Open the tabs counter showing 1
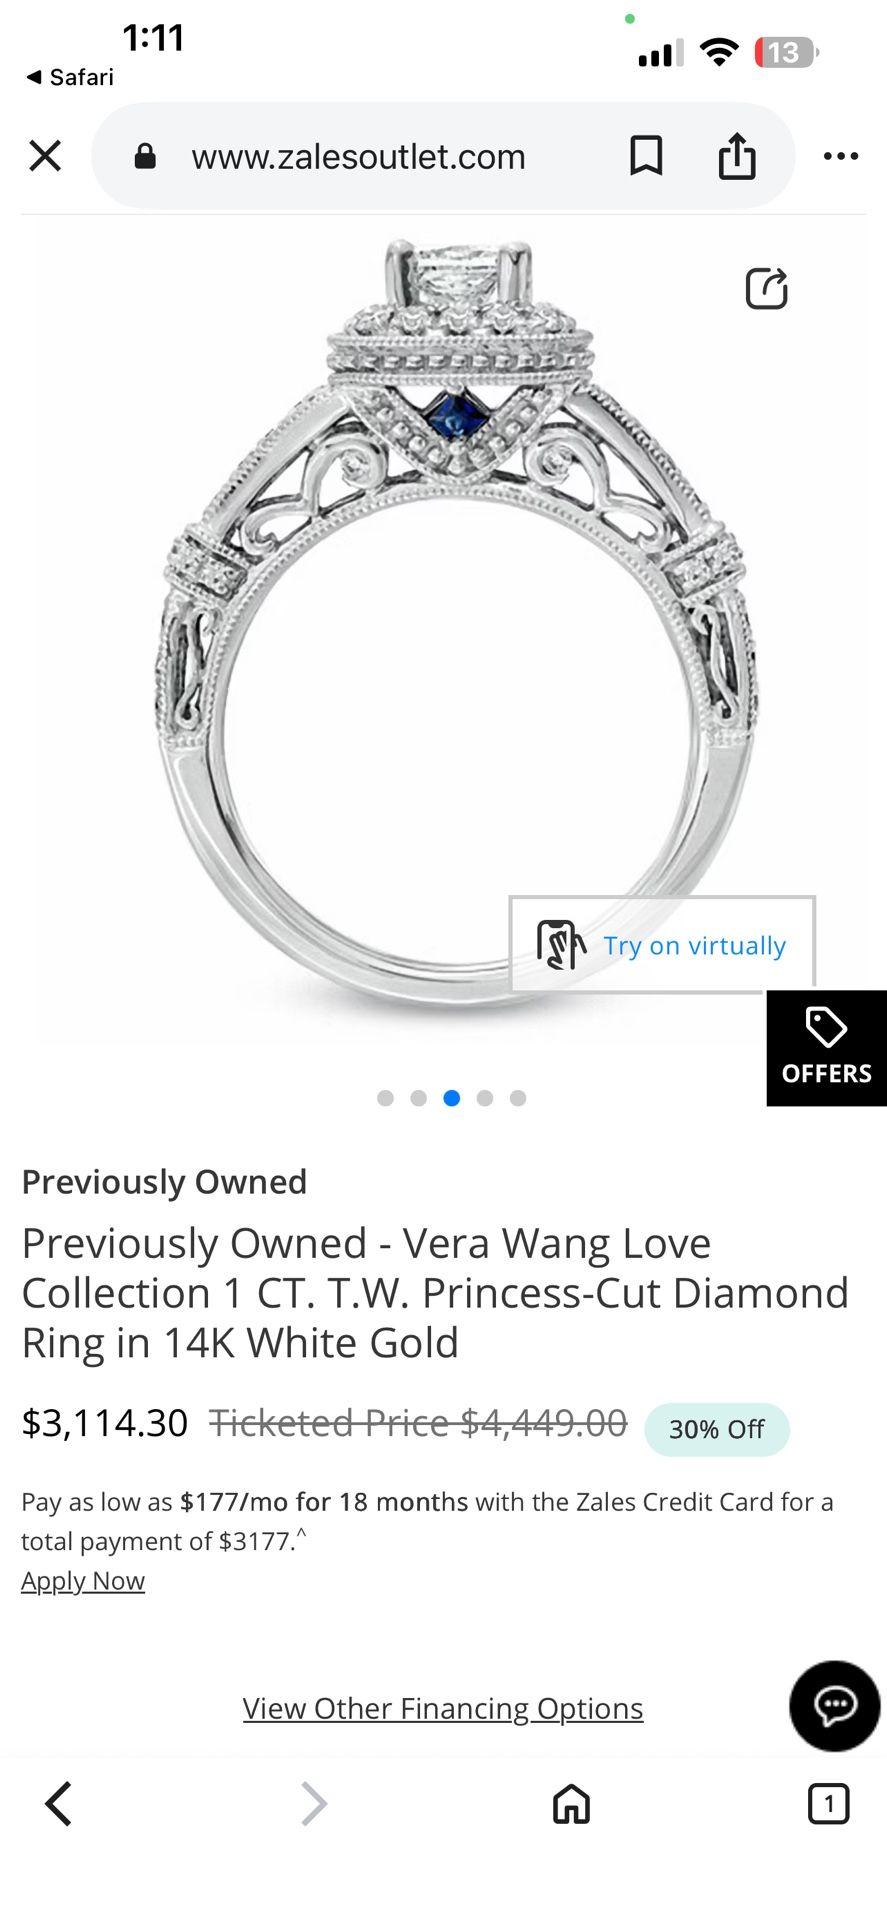 [x=828, y=1804]
